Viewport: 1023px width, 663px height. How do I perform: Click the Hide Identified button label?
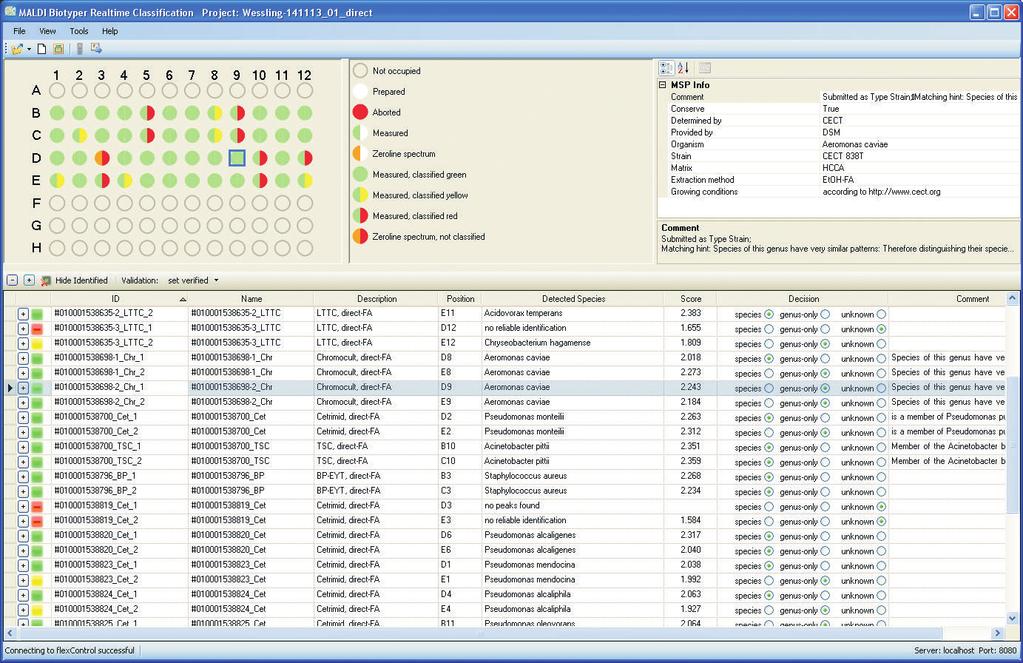[x=81, y=281]
